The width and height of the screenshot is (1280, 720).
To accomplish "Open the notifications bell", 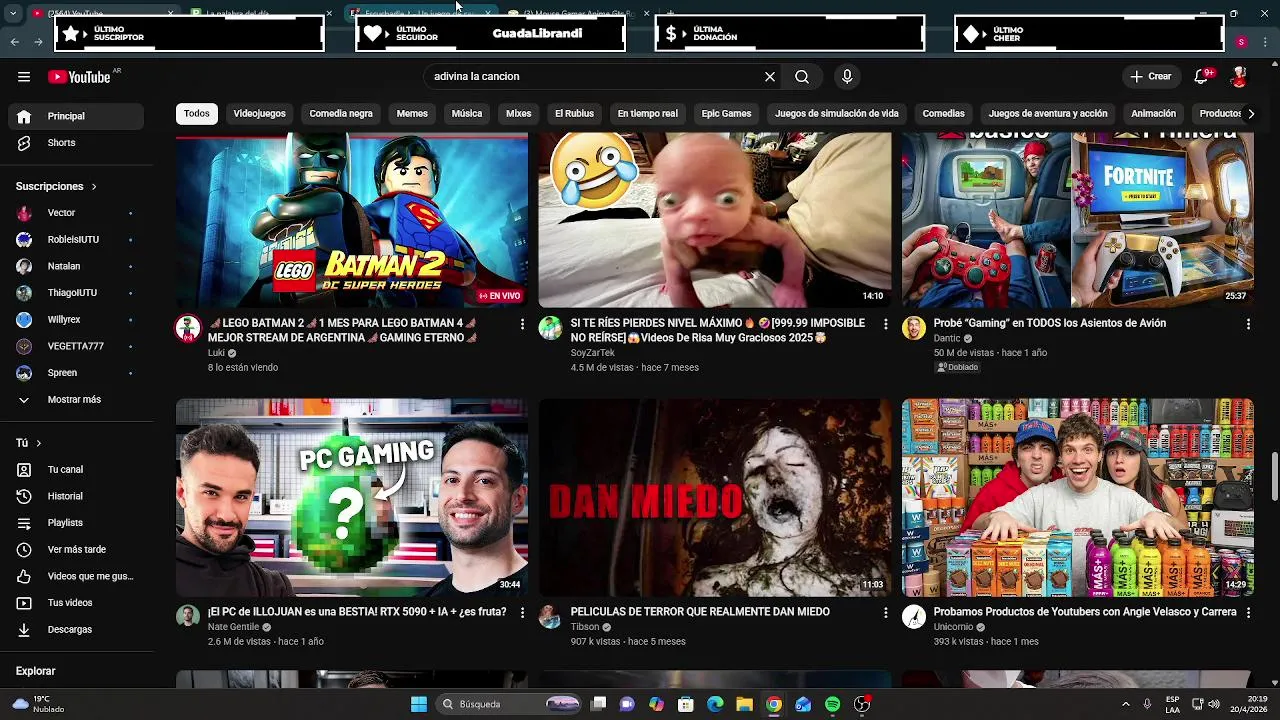I will tap(1202, 77).
